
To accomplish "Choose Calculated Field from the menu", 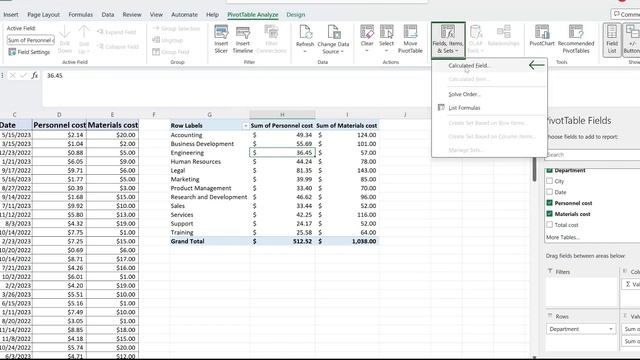I will [468, 66].
